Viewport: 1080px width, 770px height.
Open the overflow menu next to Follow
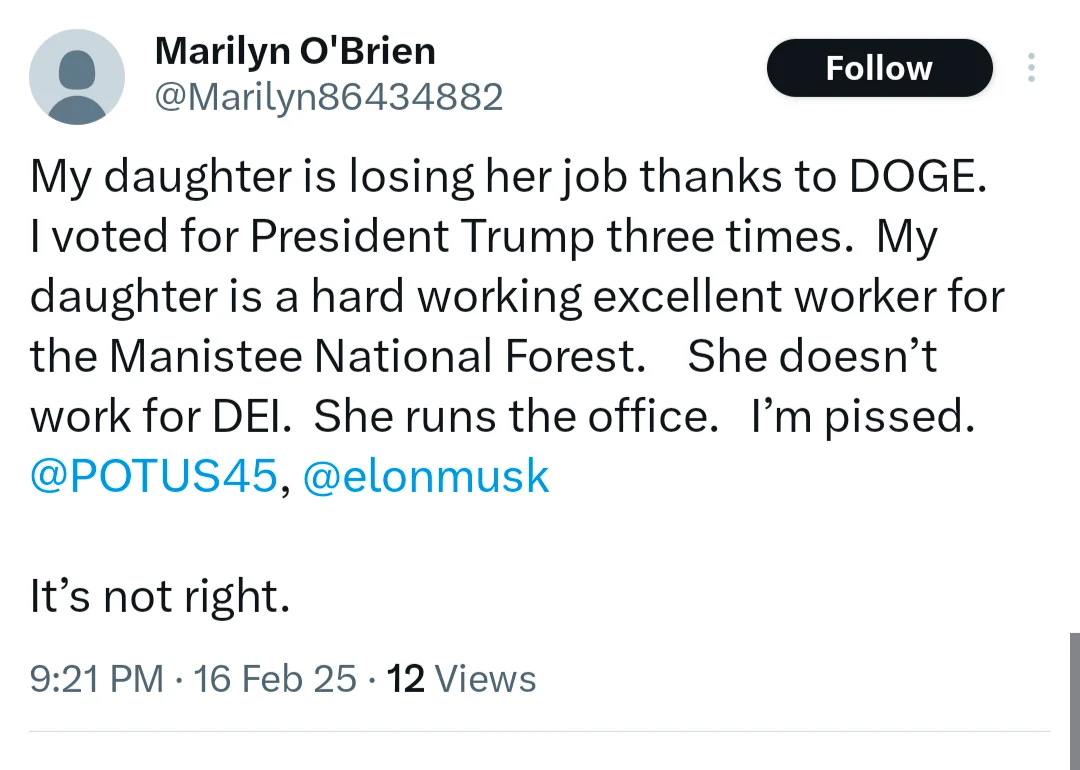pyautogui.click(x=1030, y=68)
